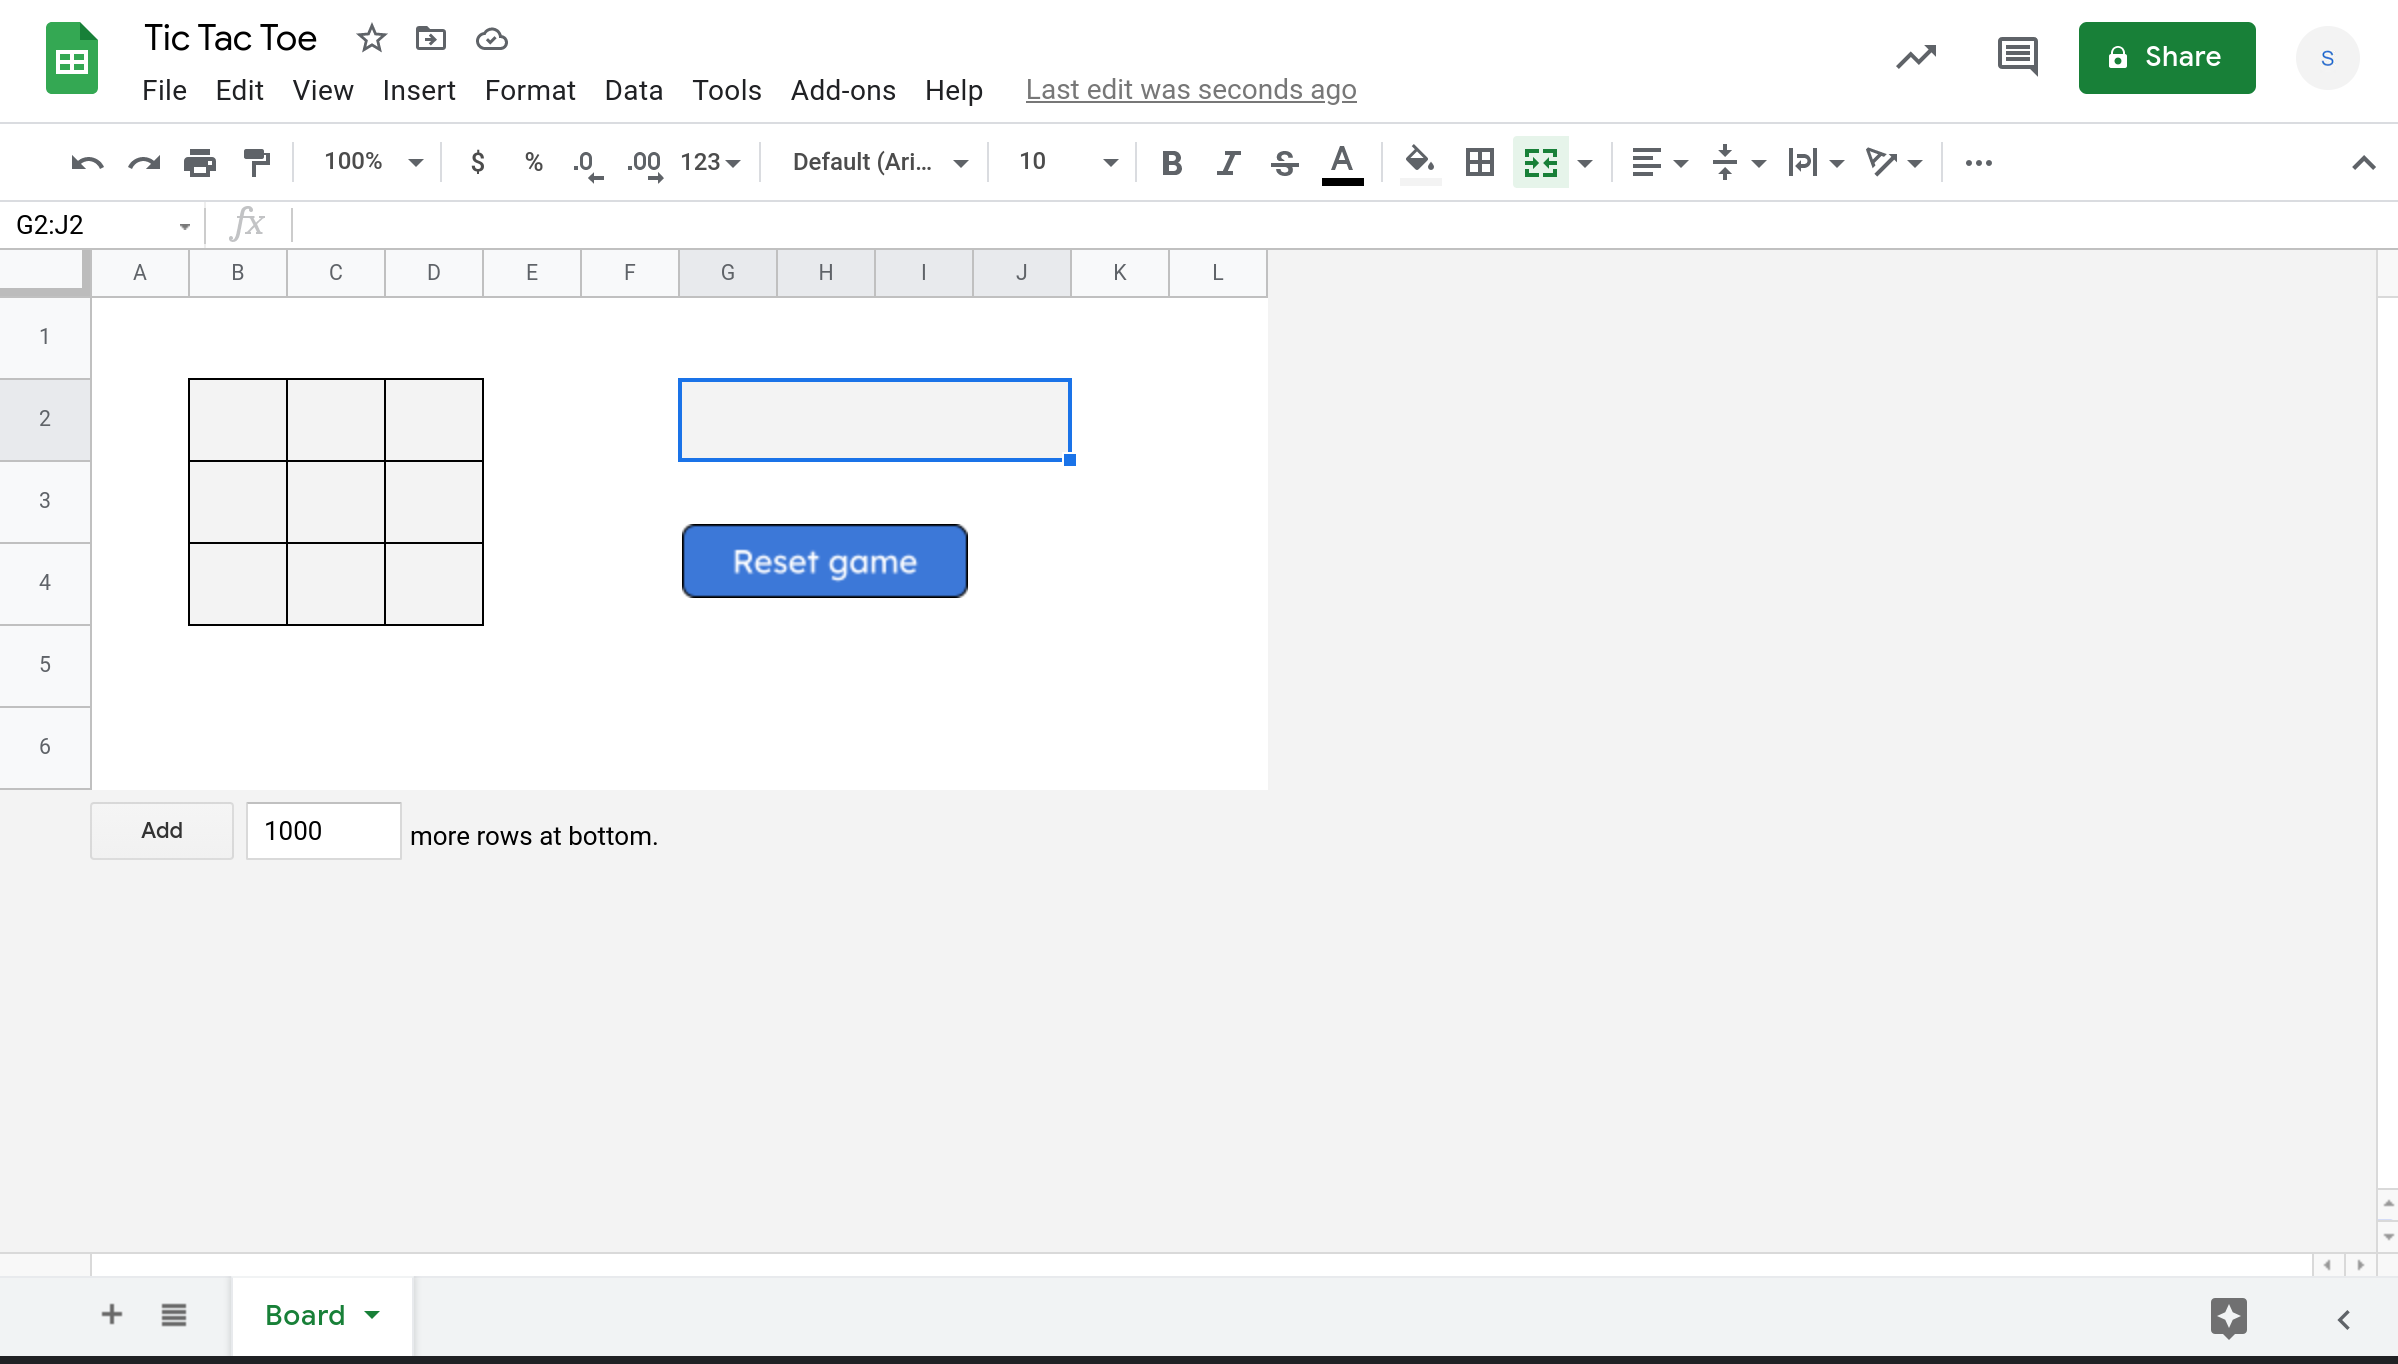
Task: Click the Add rows button
Action: pos(162,830)
